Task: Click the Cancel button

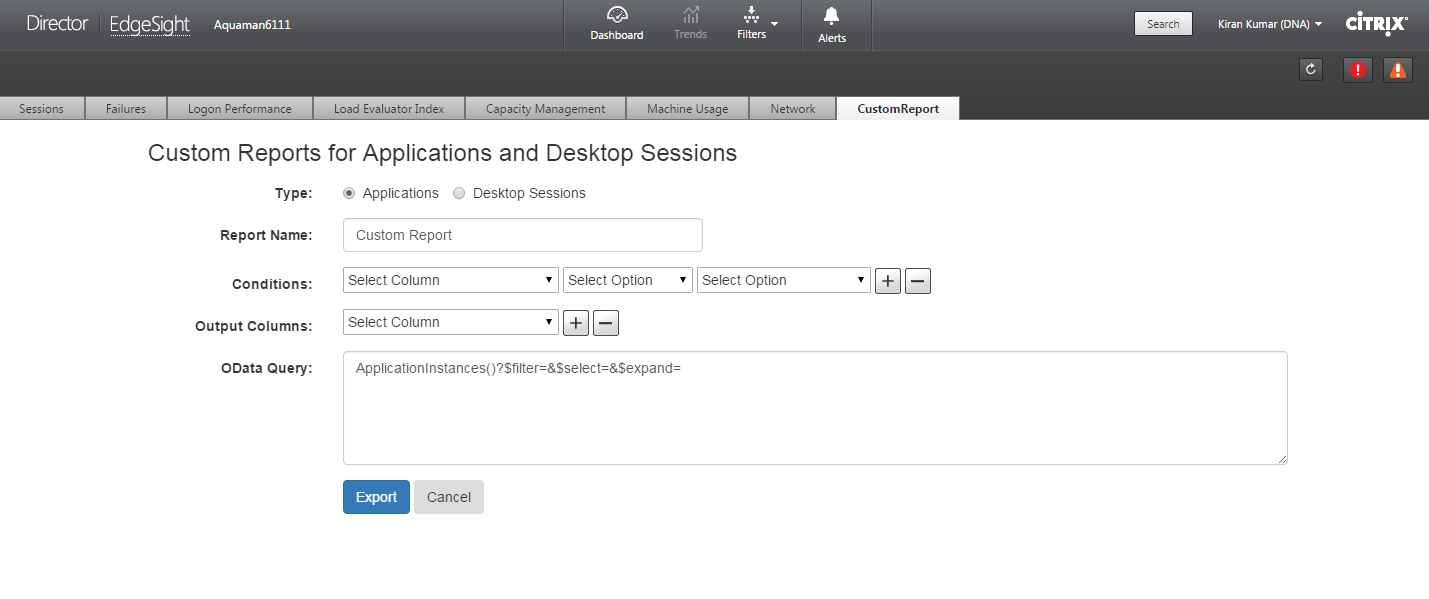Action: click(x=449, y=497)
